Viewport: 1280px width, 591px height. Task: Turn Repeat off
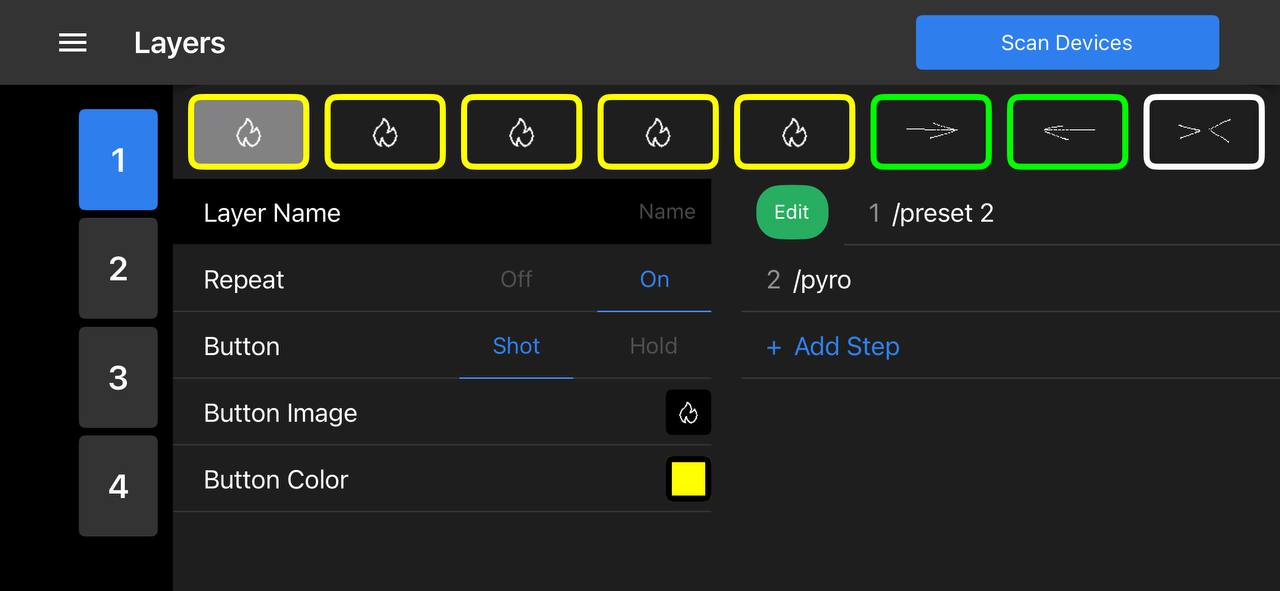coord(516,280)
